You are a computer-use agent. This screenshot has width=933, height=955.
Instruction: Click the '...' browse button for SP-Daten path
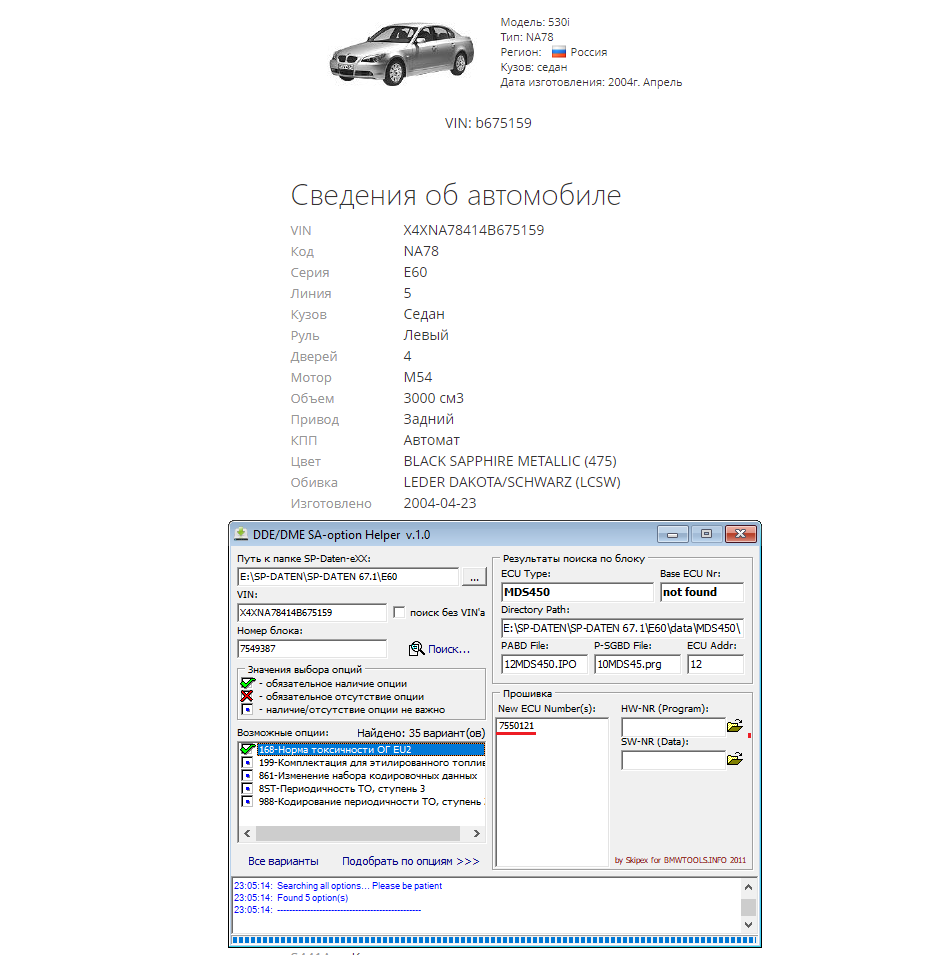click(474, 577)
